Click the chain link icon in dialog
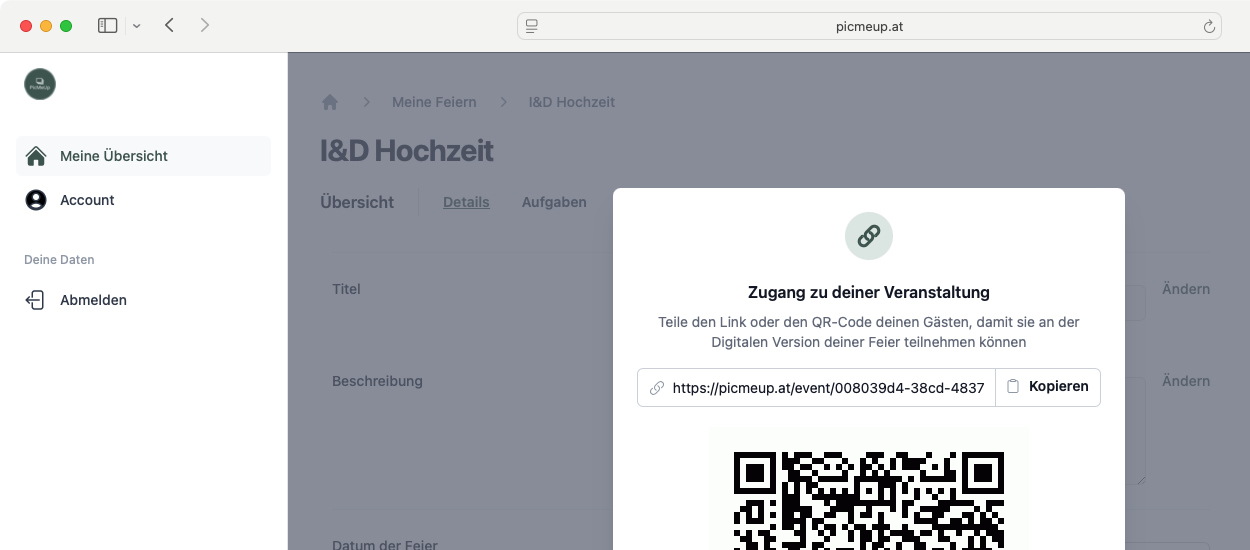This screenshot has width=1250, height=550. point(868,236)
